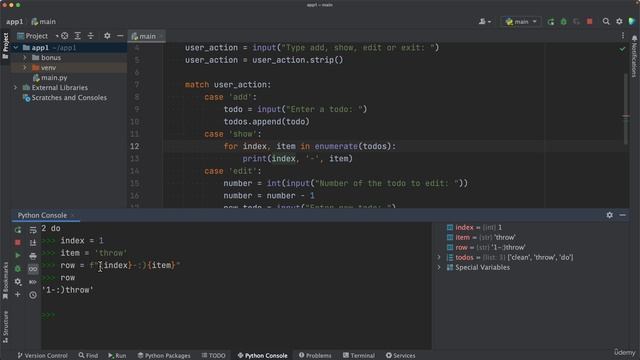The height and width of the screenshot is (360, 640).
Task: Stop the Python console with red square
Action: click(18, 242)
